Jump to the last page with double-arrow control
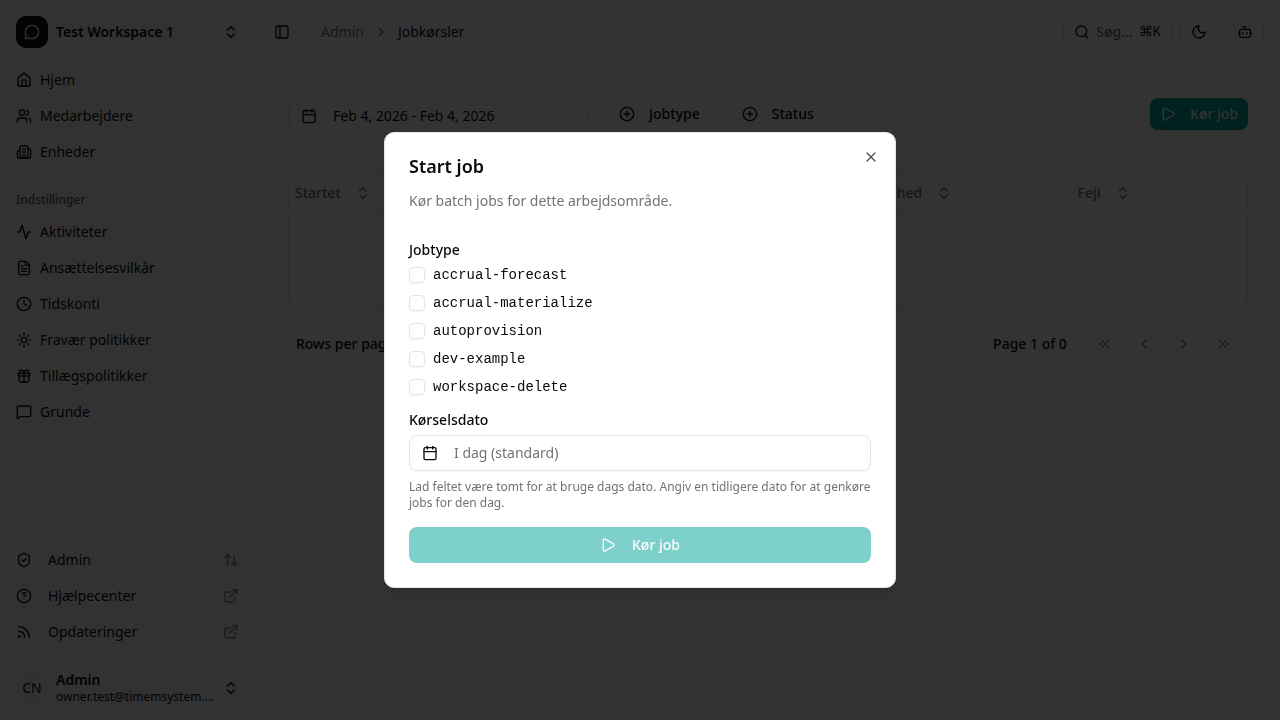1280x720 pixels. click(x=1224, y=343)
